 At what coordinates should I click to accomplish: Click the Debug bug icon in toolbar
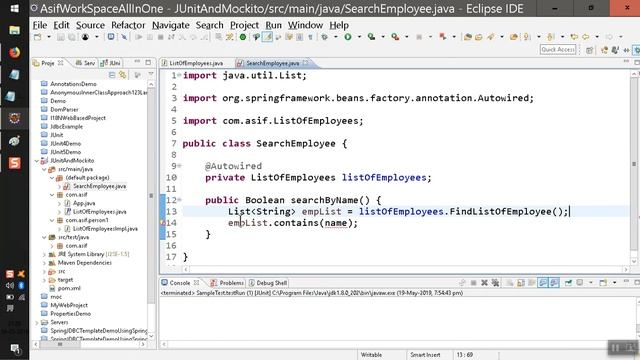(x=324, y=37)
